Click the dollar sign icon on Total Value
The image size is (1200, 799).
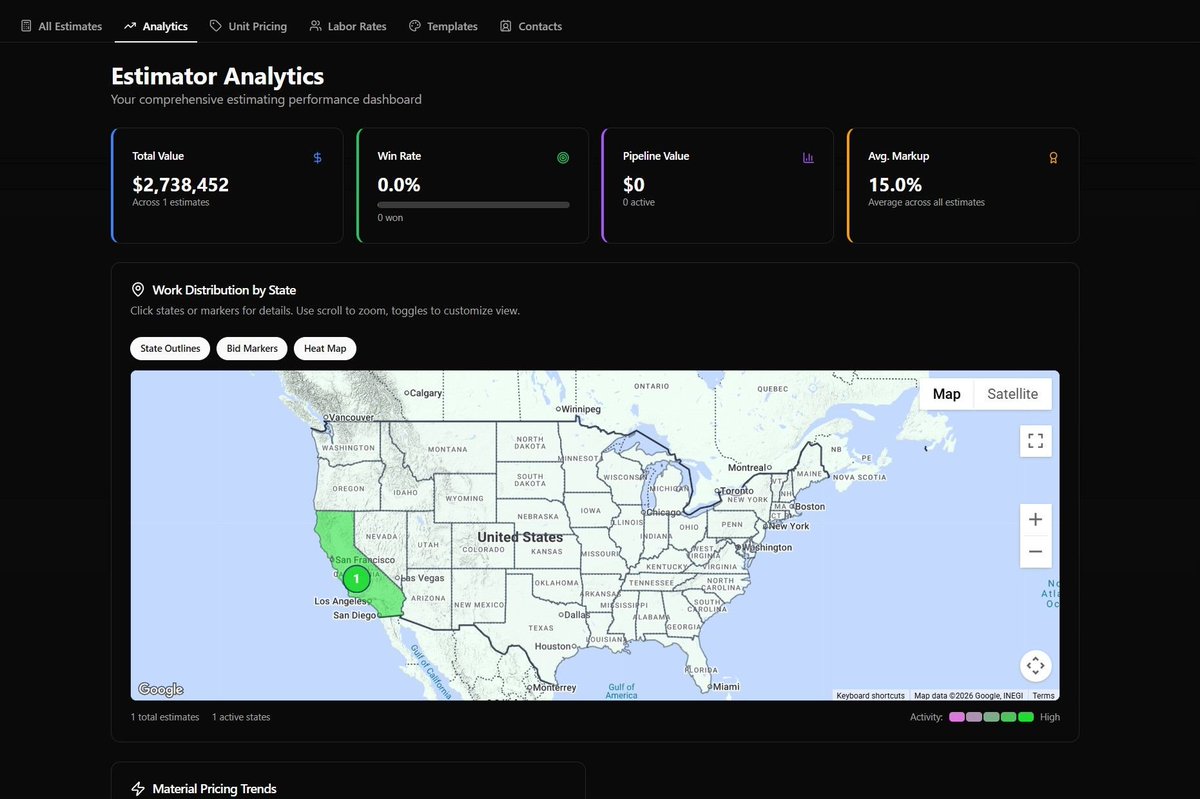(318, 158)
